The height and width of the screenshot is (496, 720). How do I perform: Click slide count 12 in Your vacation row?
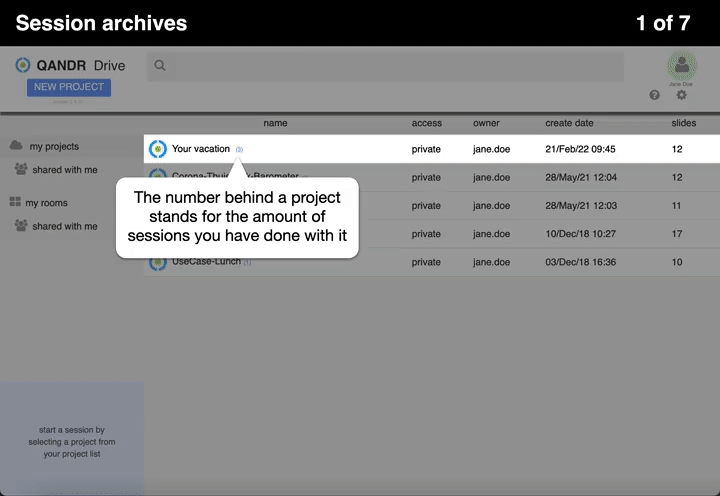tap(677, 149)
